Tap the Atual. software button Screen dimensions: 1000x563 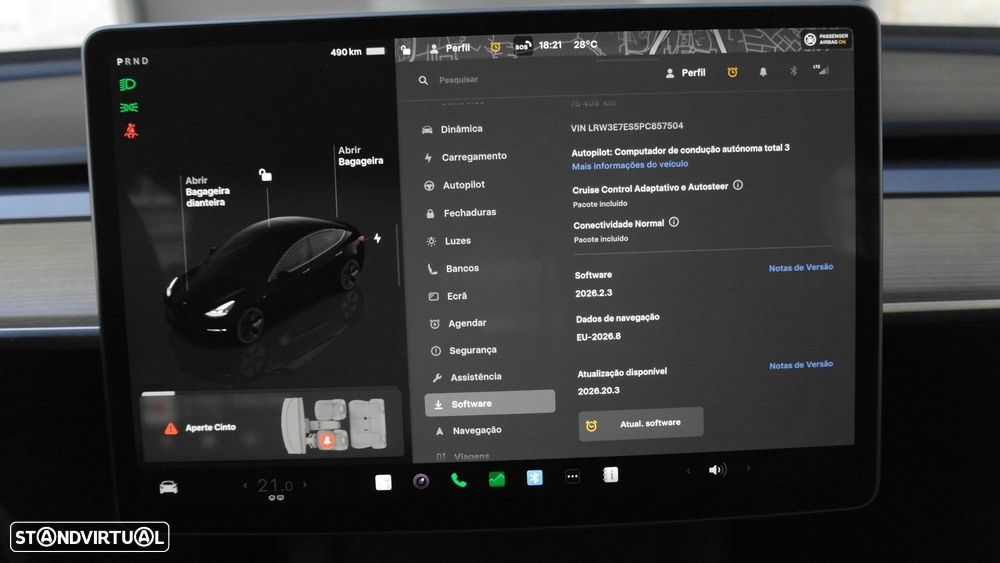click(641, 423)
